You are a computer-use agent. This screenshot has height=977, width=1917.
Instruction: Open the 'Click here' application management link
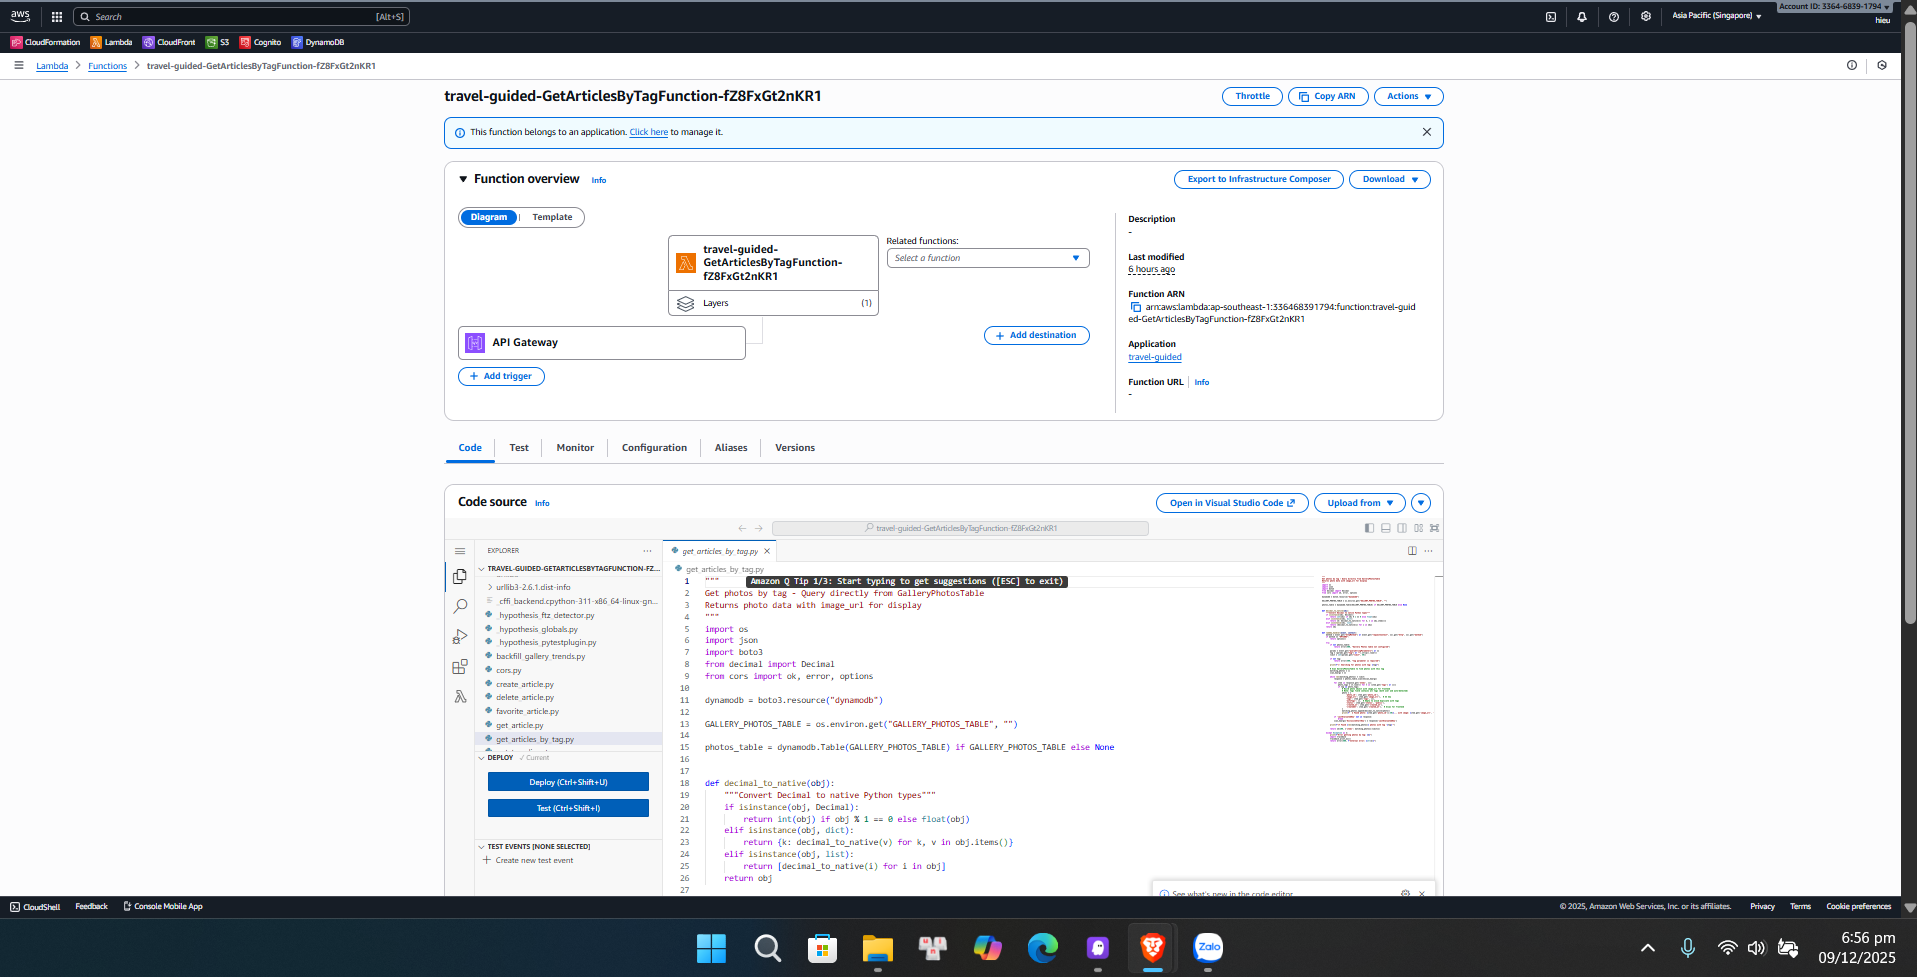coord(648,131)
